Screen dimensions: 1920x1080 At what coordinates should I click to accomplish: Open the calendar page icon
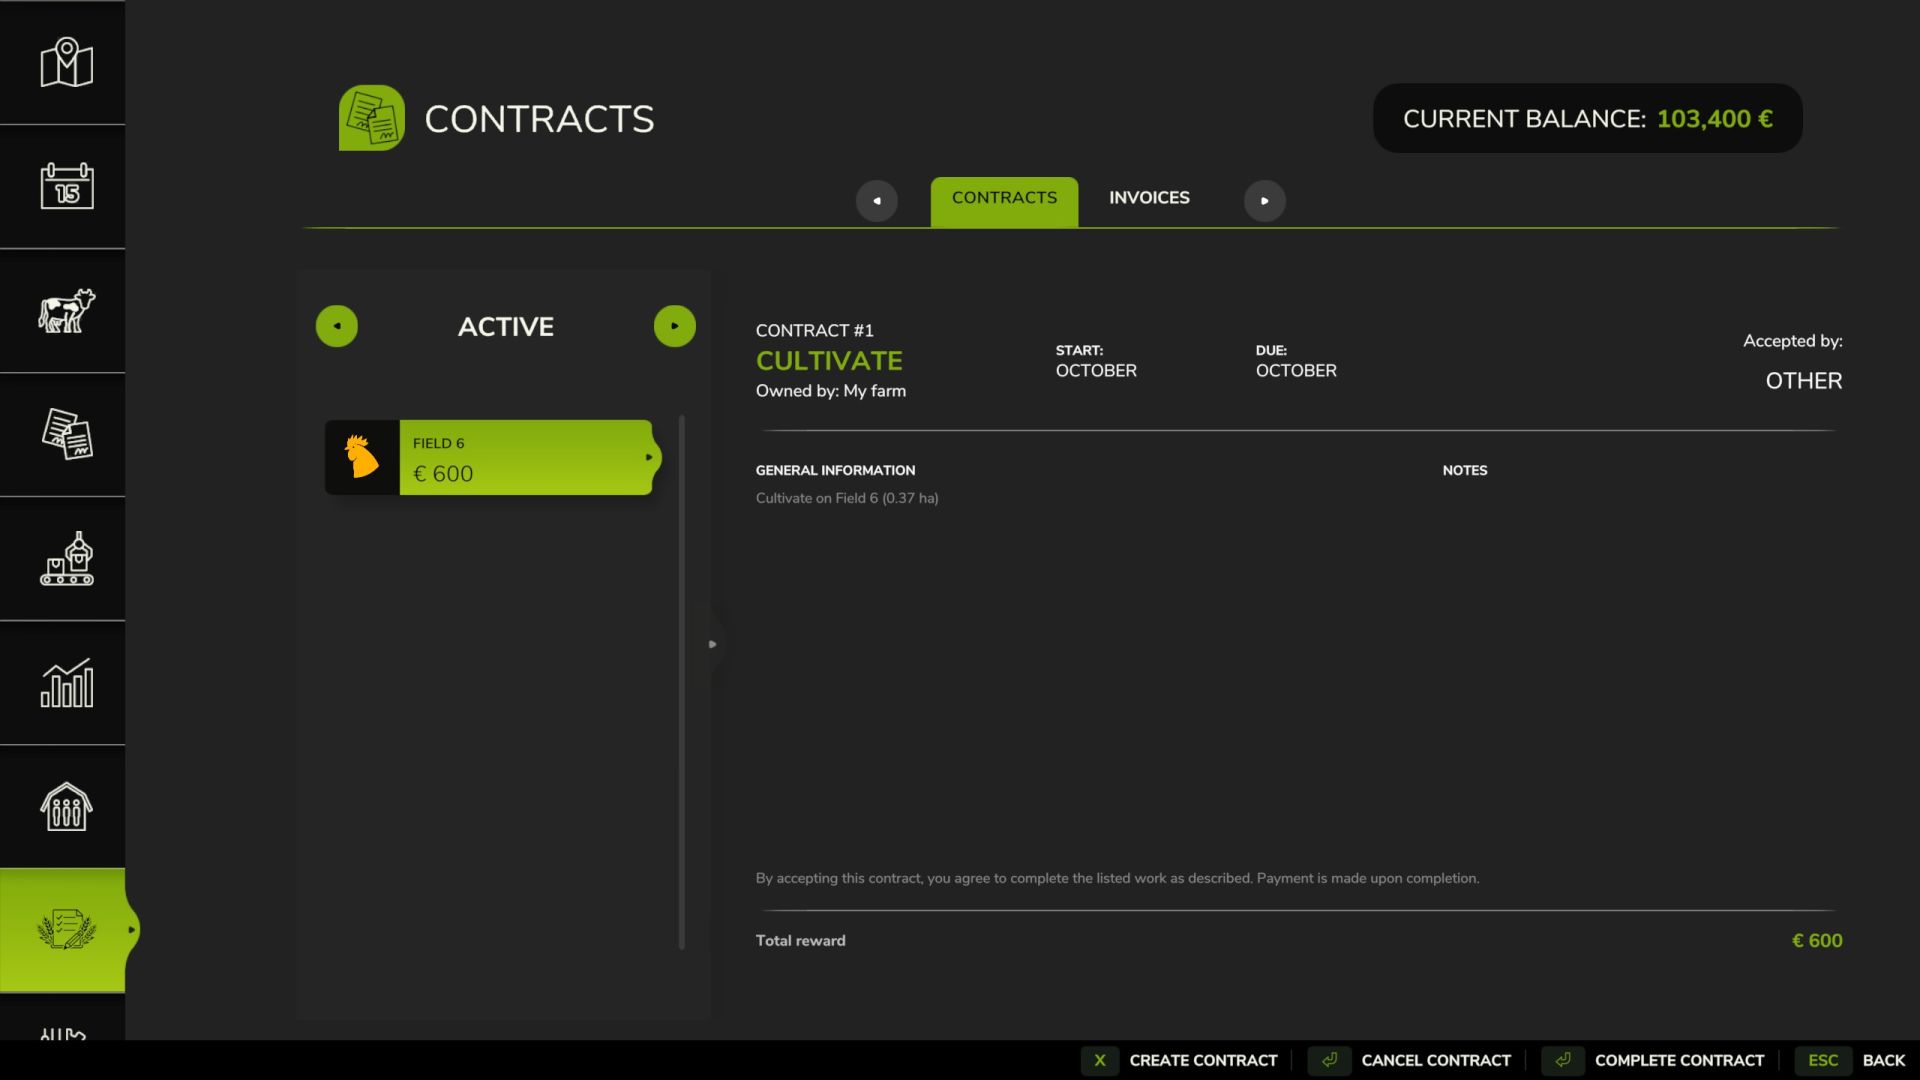66,186
